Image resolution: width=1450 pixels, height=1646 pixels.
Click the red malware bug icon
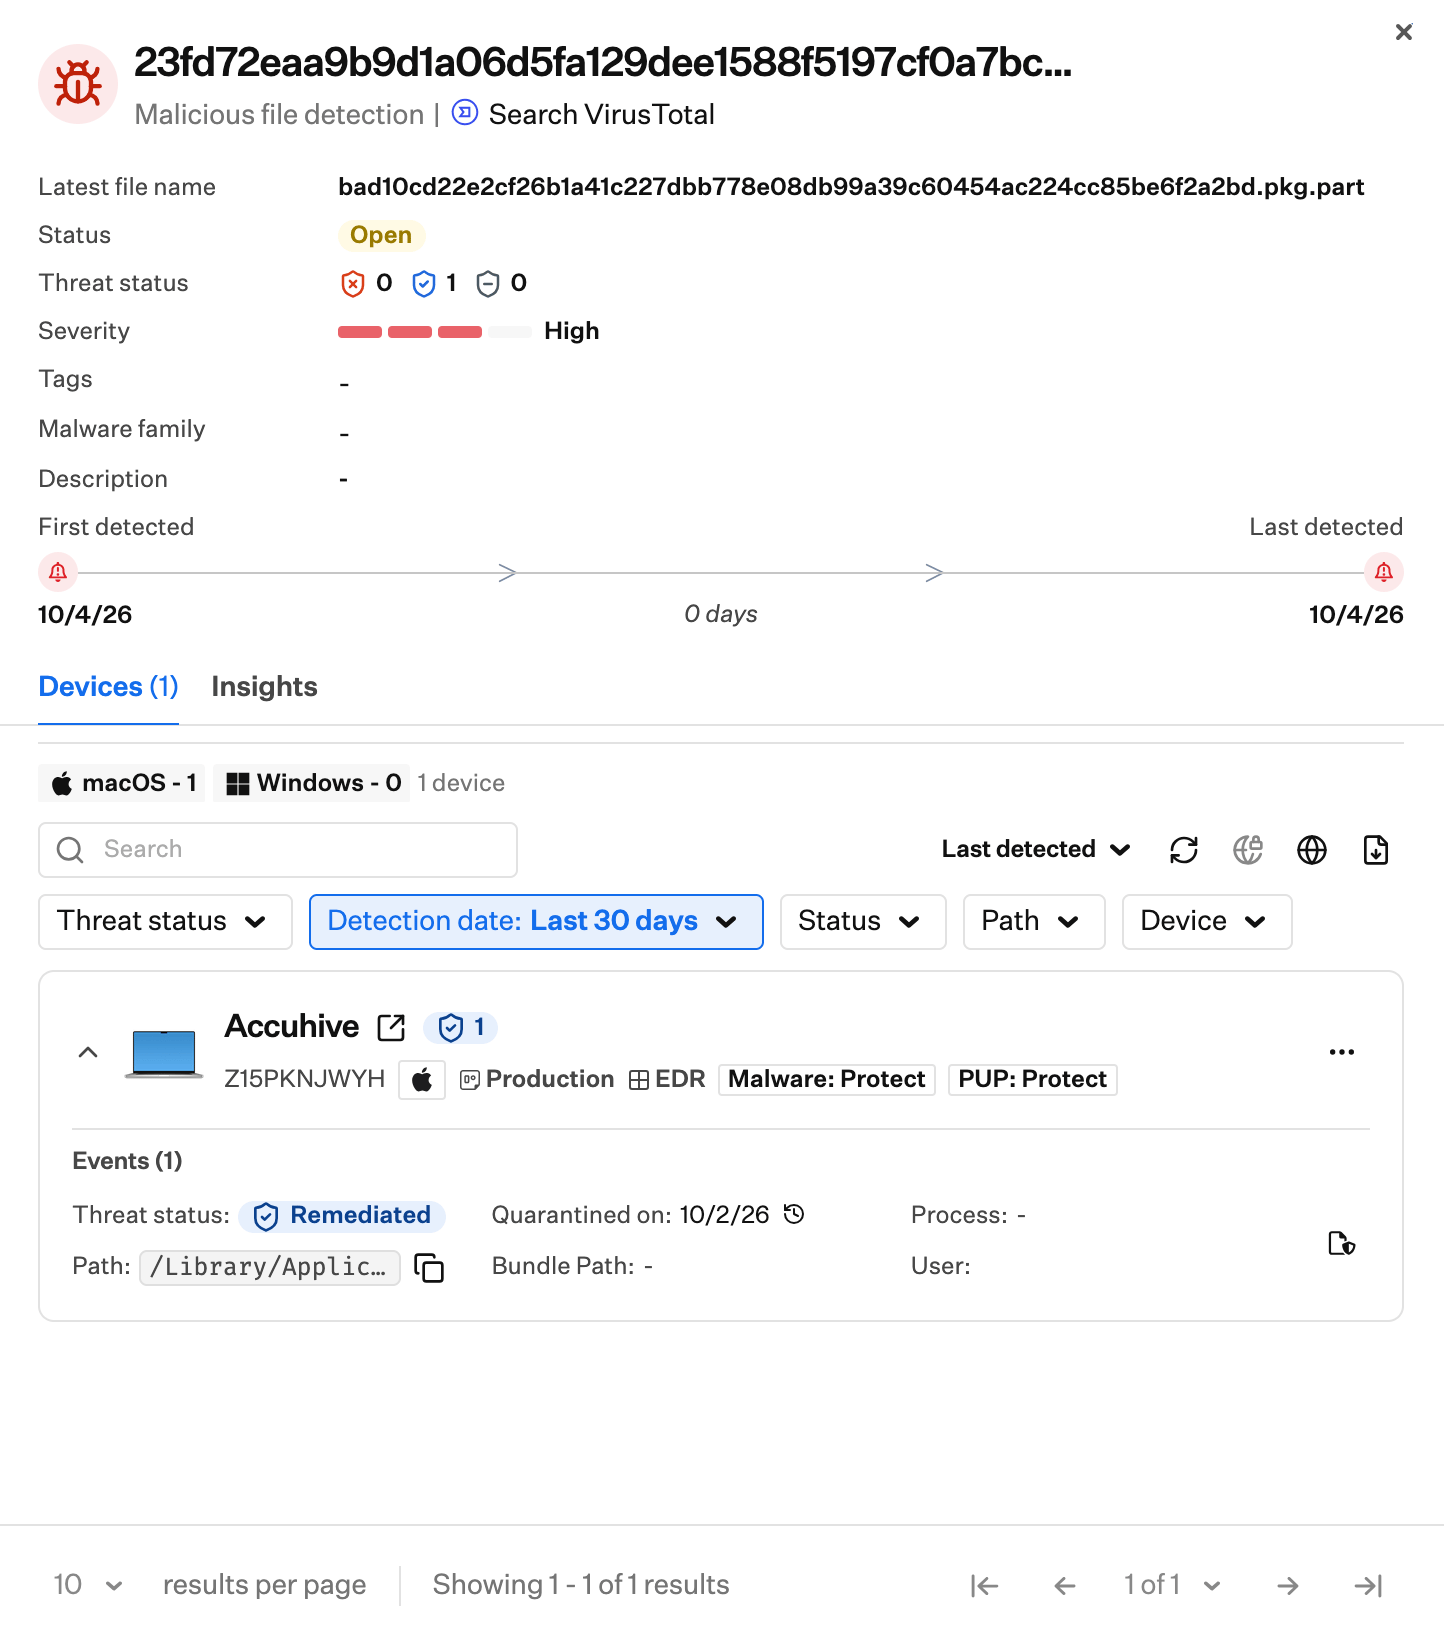[x=78, y=84]
